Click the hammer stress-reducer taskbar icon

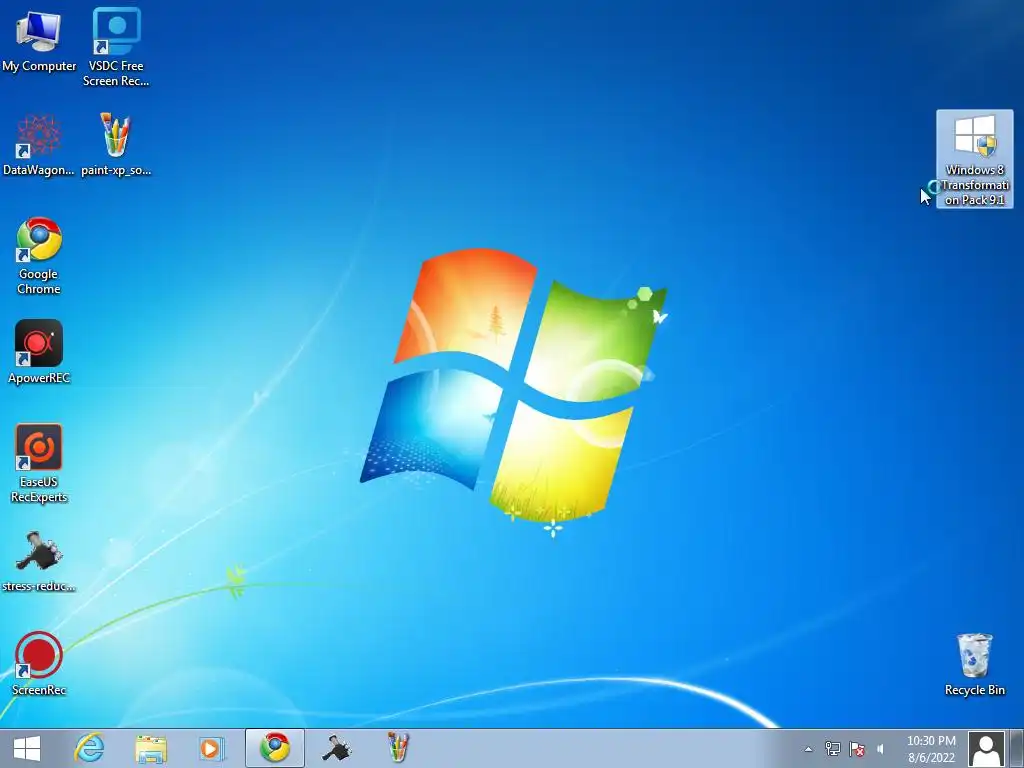pos(337,748)
